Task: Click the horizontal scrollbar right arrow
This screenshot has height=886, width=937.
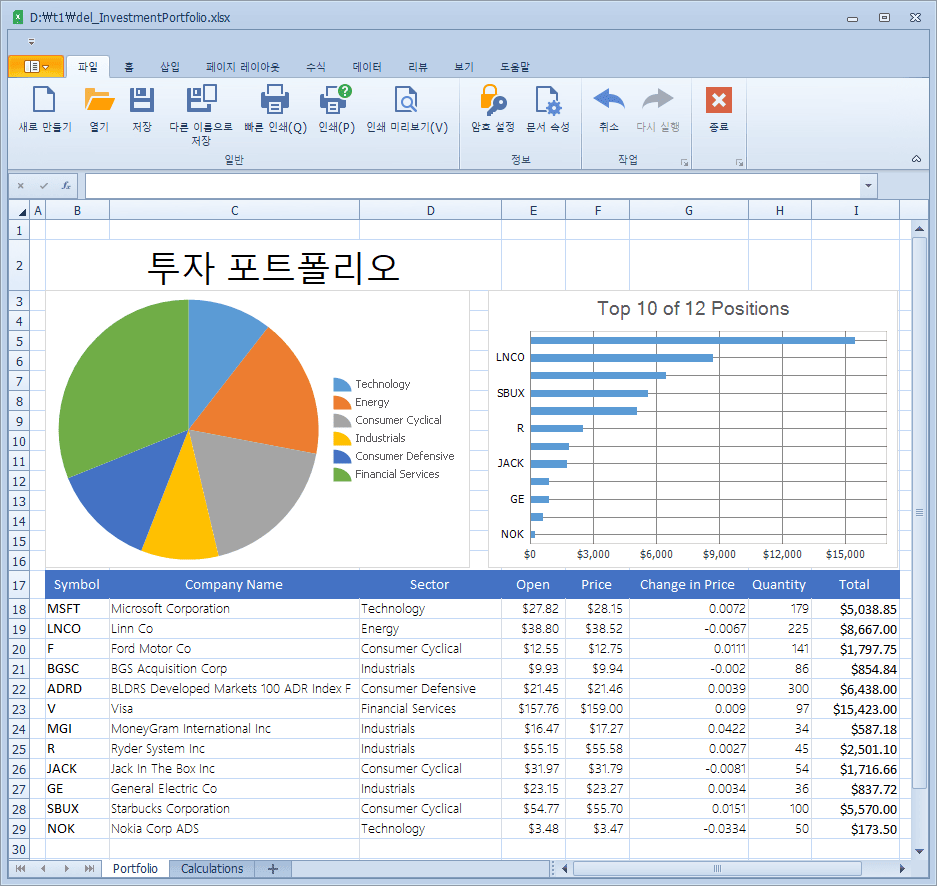Action: pos(902,869)
